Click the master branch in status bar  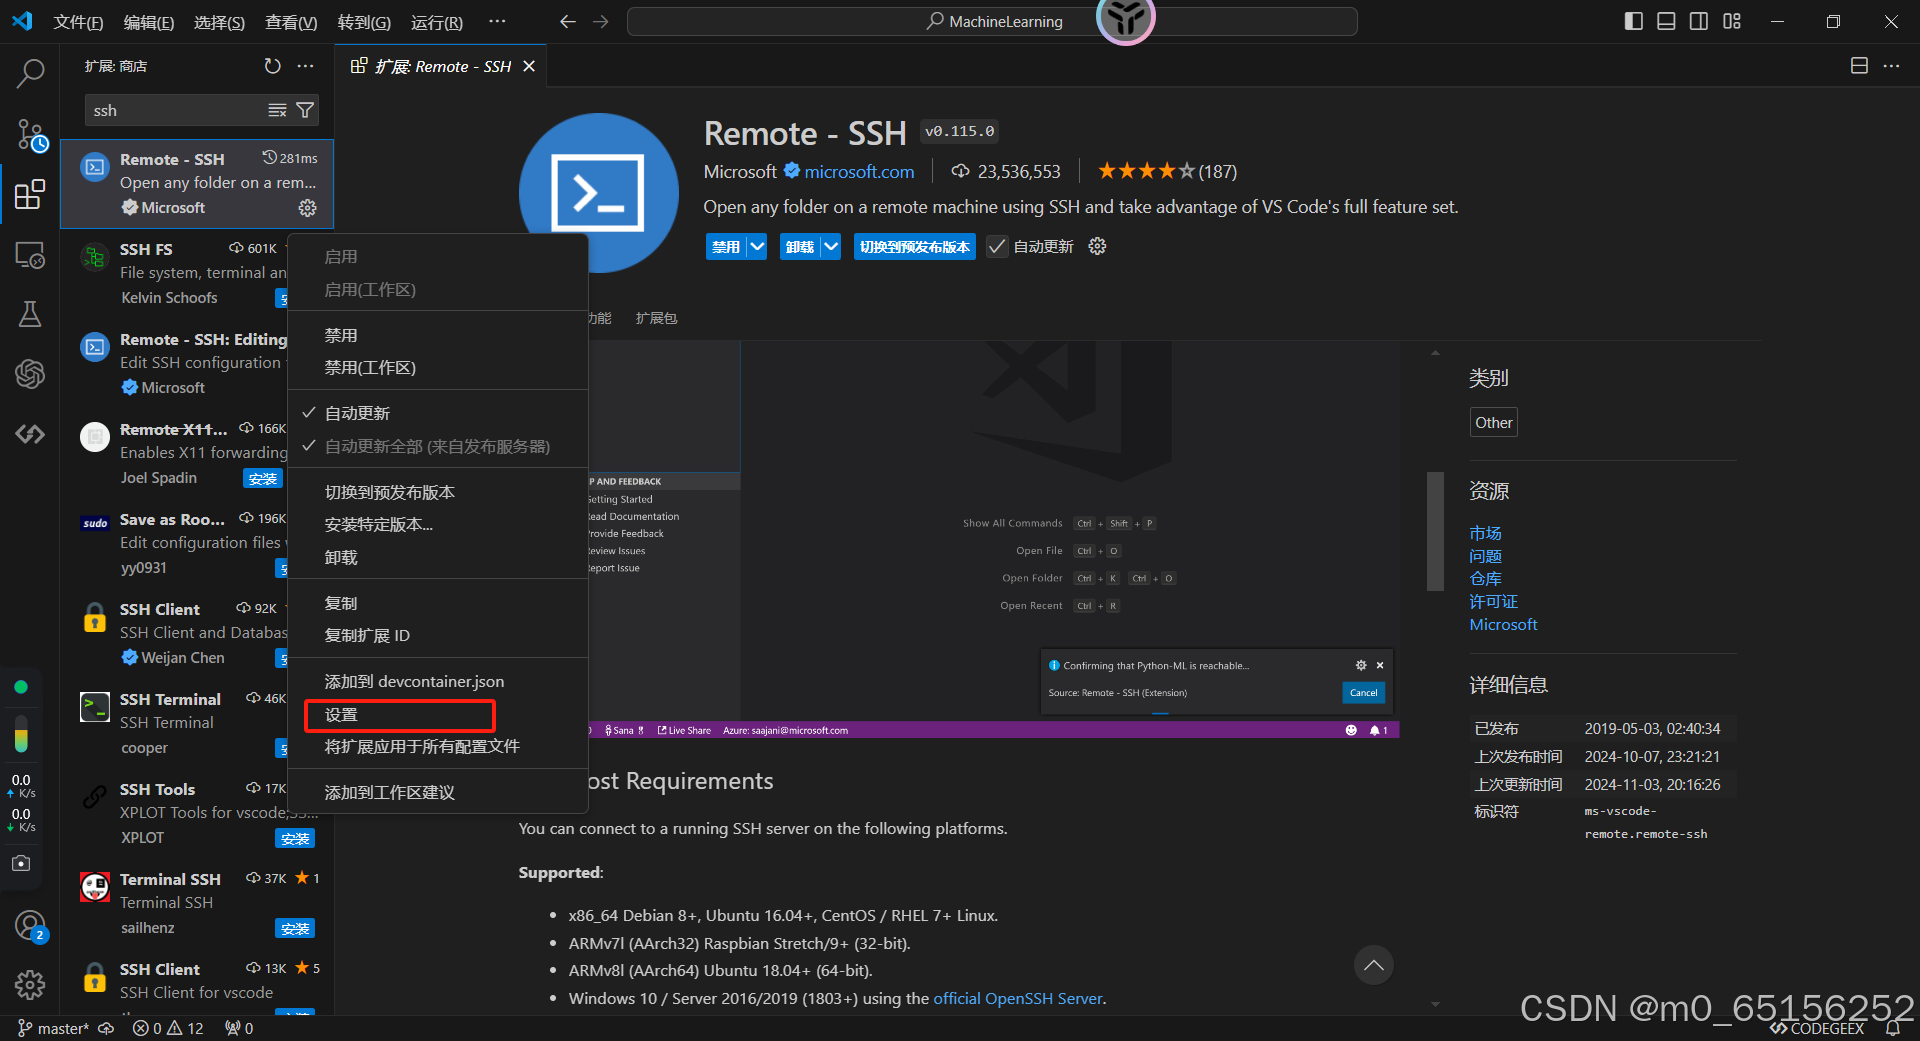[x=53, y=1028]
